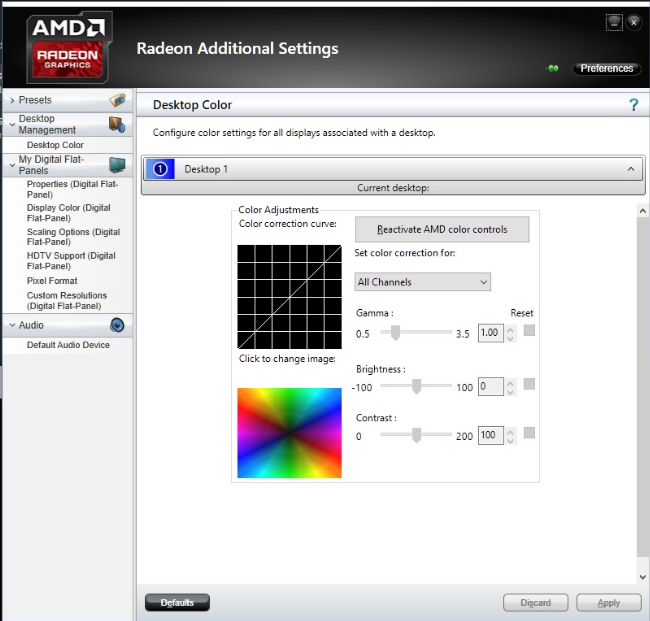Decrease Contrast value with down arrow
Viewport: 650px width, 621px height.
coord(510,440)
